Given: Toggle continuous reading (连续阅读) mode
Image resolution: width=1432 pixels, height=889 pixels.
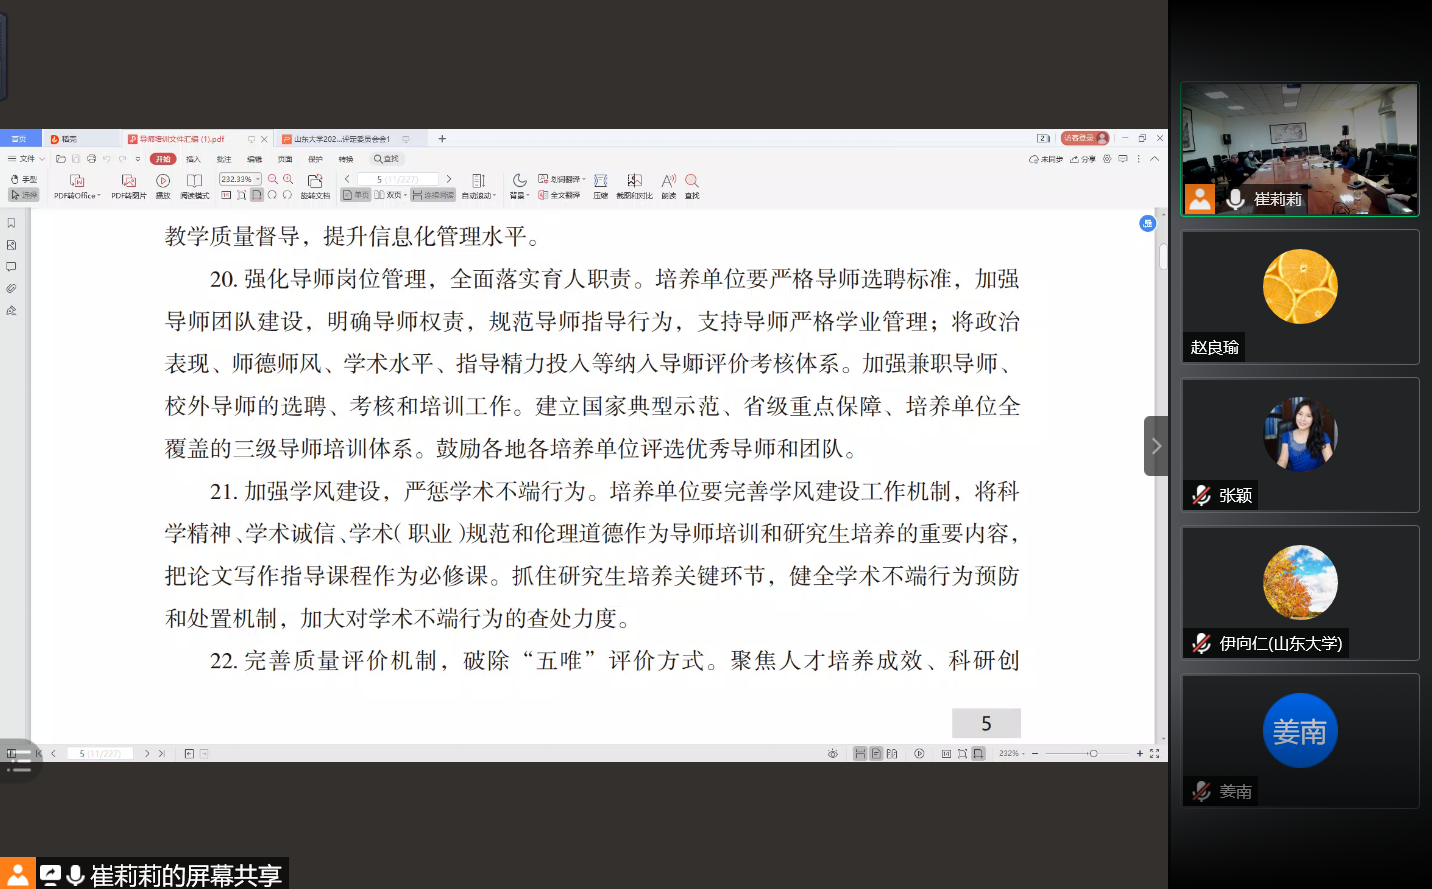Looking at the screenshot, I should 433,195.
